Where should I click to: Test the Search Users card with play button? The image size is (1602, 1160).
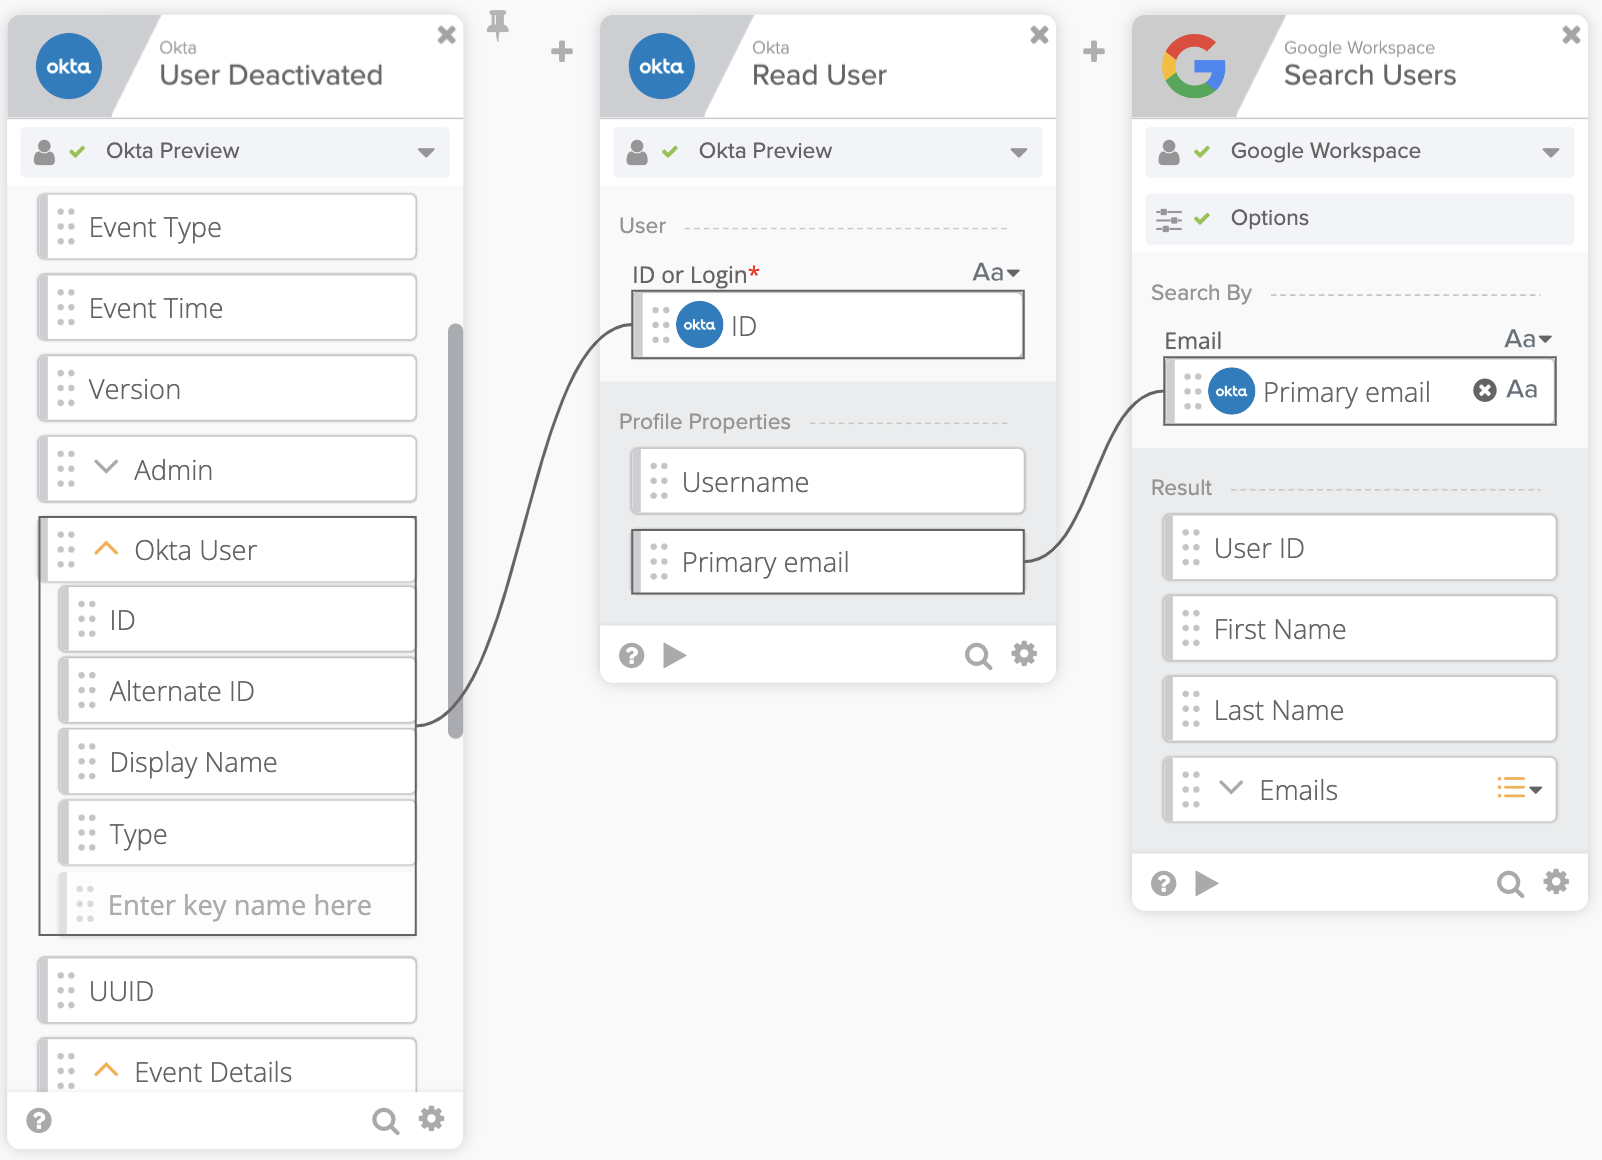pyautogui.click(x=1207, y=883)
